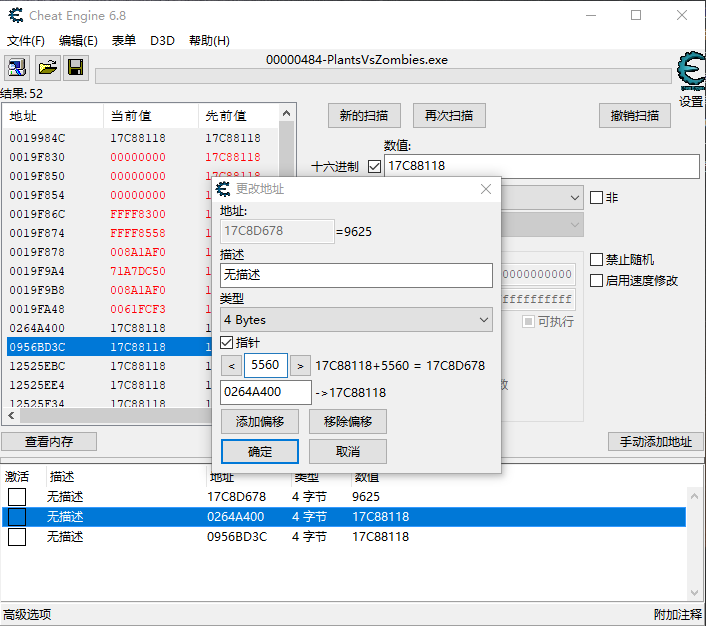
Task: Uncheck the 指针 pointer checkbox
Action: pos(226,342)
